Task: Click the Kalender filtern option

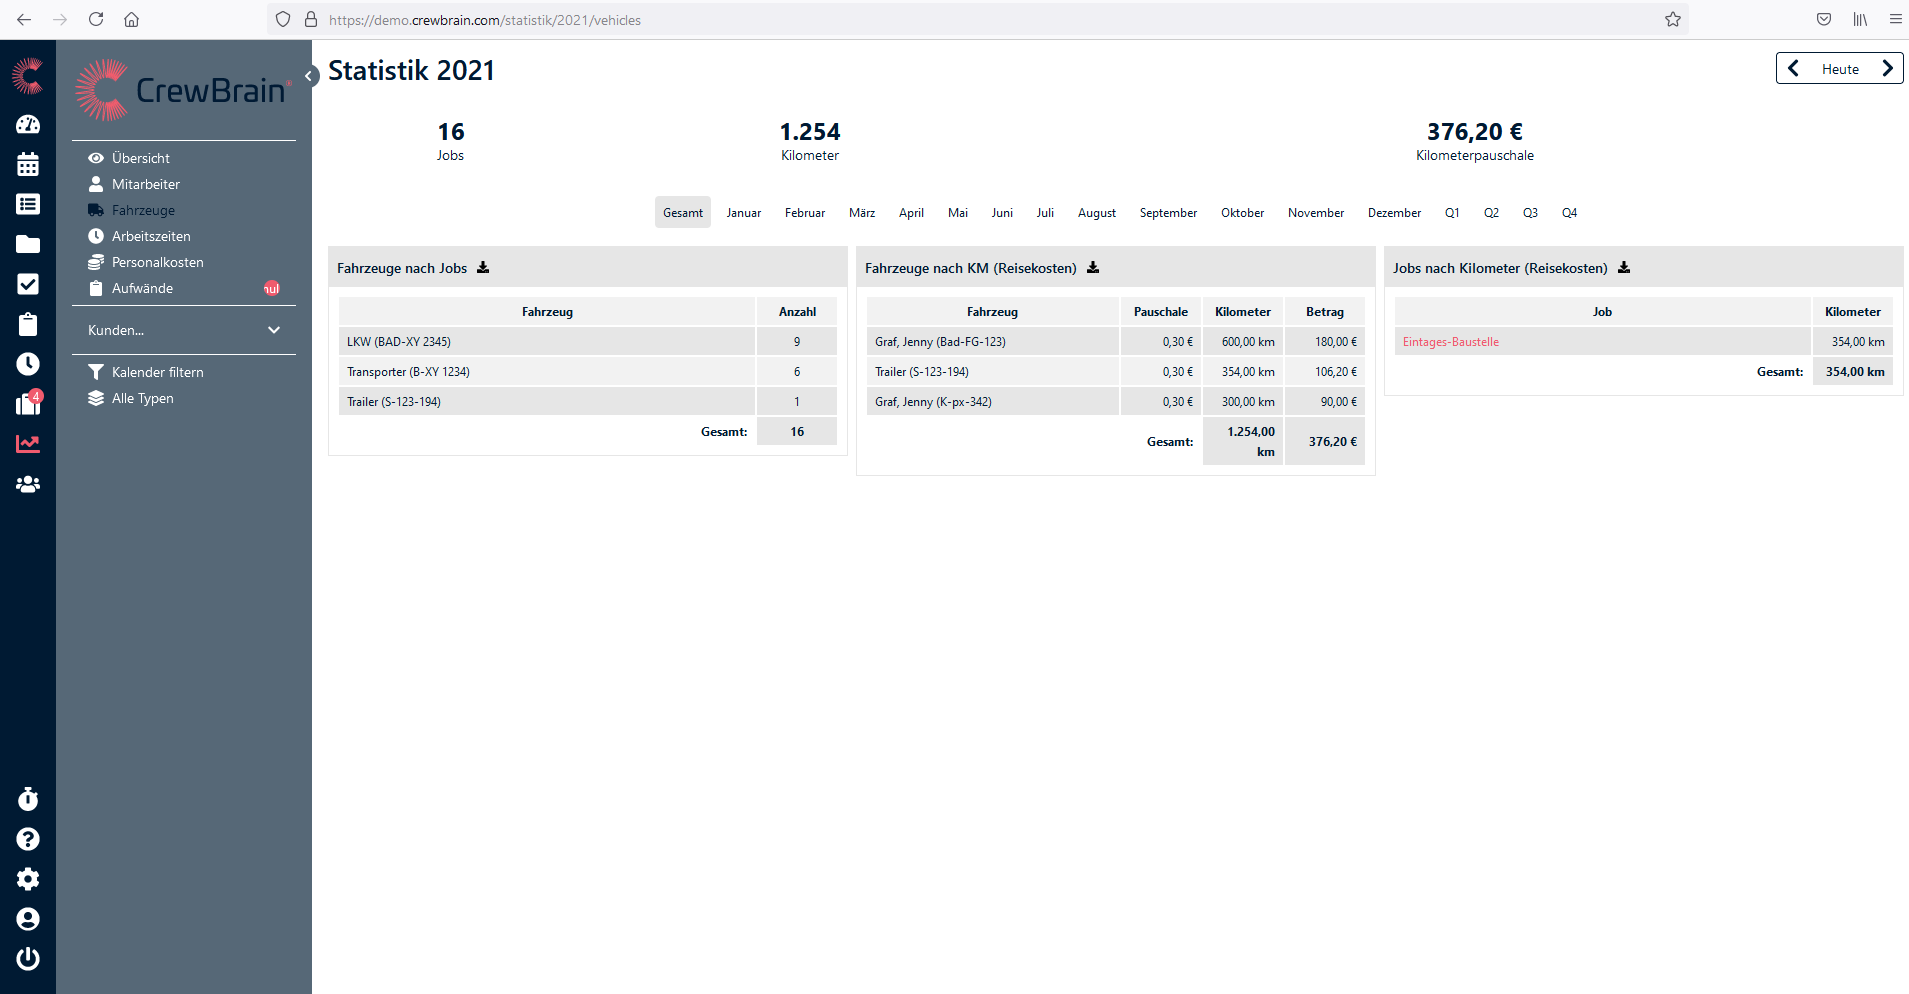Action: coord(157,372)
